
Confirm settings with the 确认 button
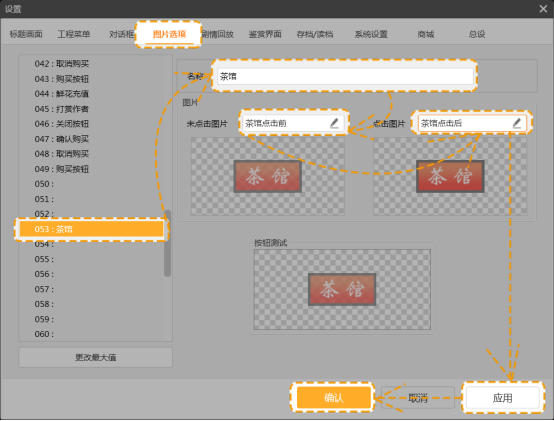click(334, 398)
